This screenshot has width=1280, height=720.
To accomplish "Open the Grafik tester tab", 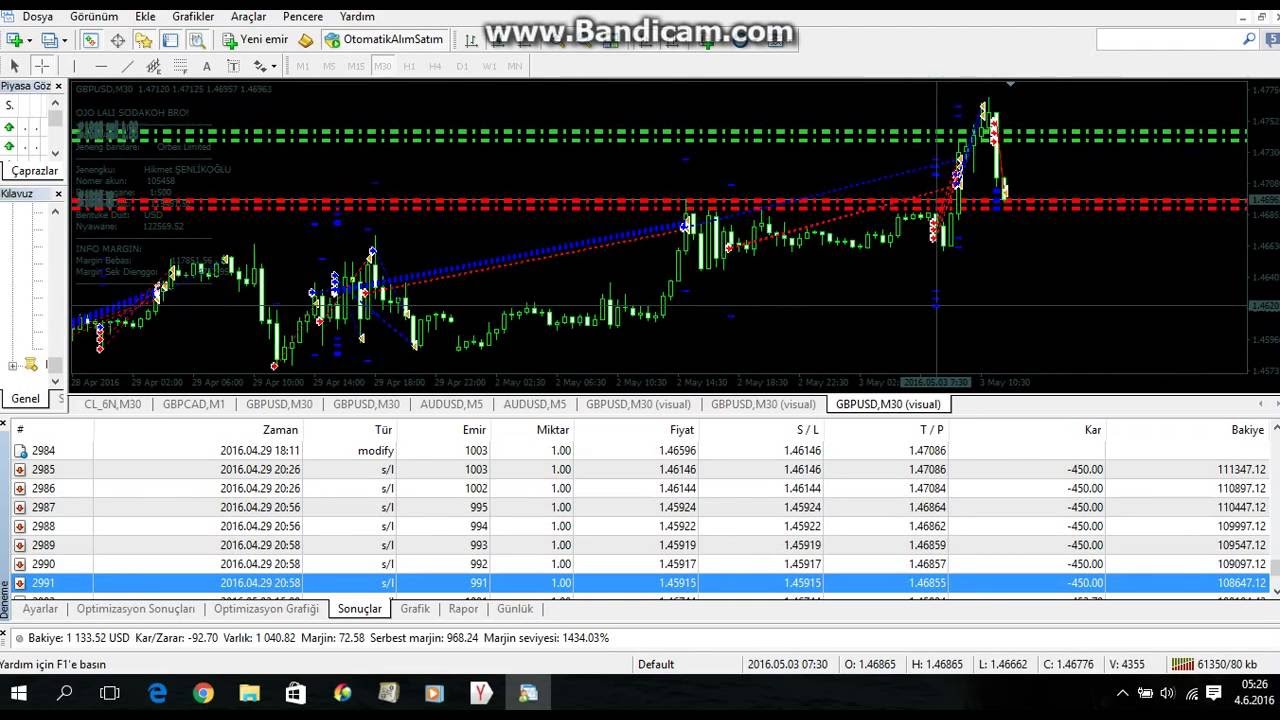I will [x=415, y=608].
